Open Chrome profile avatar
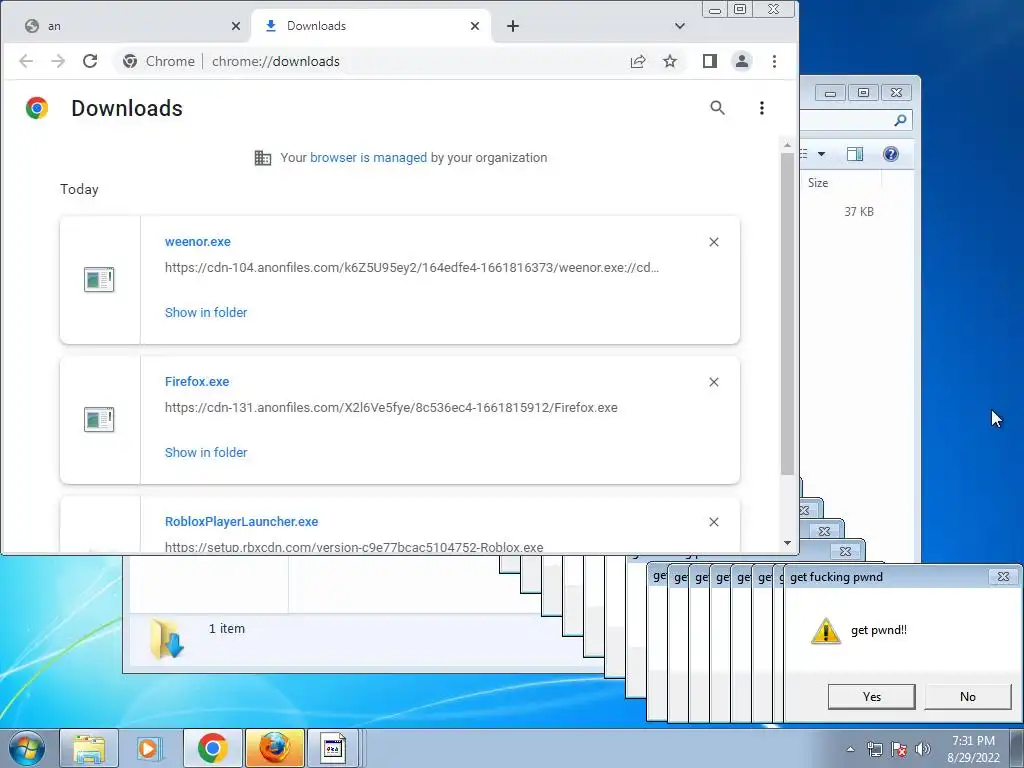The image size is (1024, 768). [x=742, y=61]
